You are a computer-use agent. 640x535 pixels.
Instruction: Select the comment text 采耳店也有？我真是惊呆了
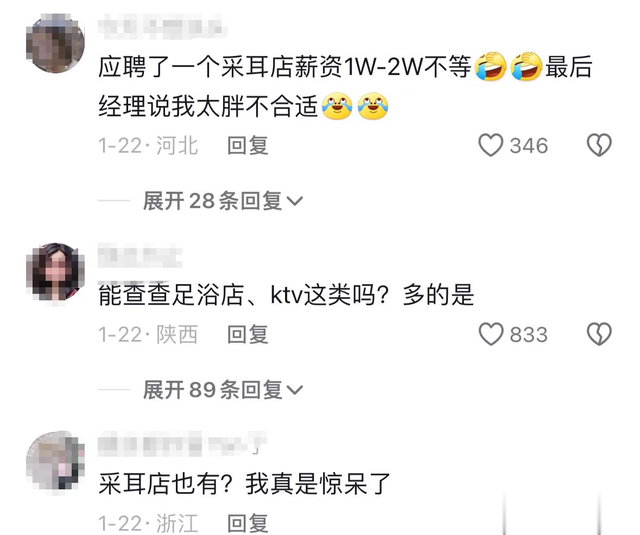point(244,484)
